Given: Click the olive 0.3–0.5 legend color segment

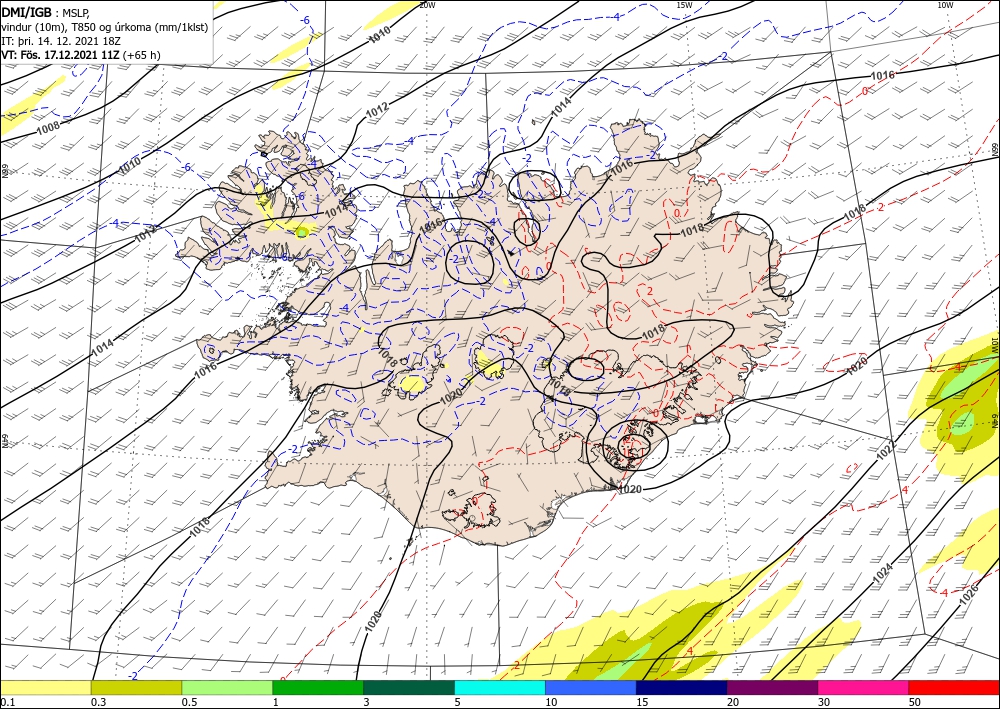Looking at the screenshot, I should tap(136, 687).
